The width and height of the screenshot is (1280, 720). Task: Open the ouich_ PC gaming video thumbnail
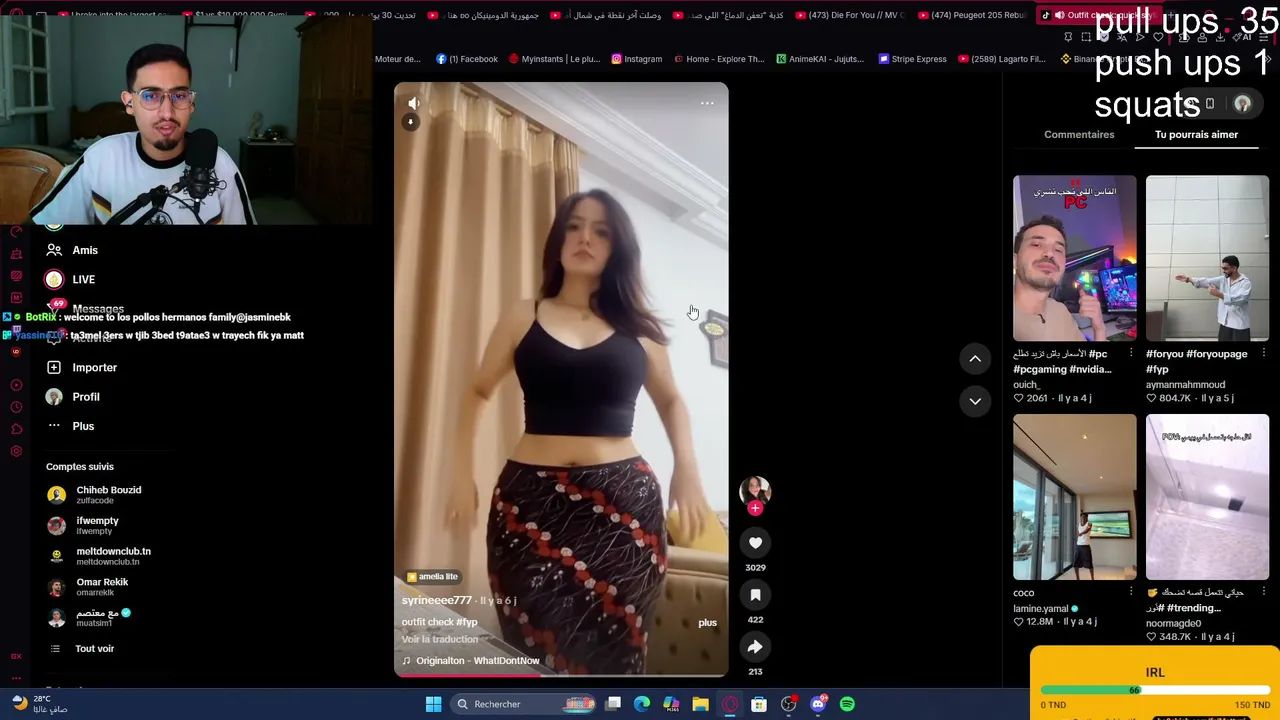[1075, 258]
